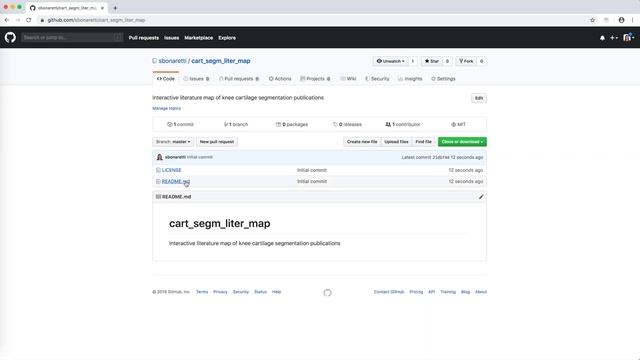640x360 pixels.
Task: Open Marketplace in the top nav
Action: click(x=198, y=38)
